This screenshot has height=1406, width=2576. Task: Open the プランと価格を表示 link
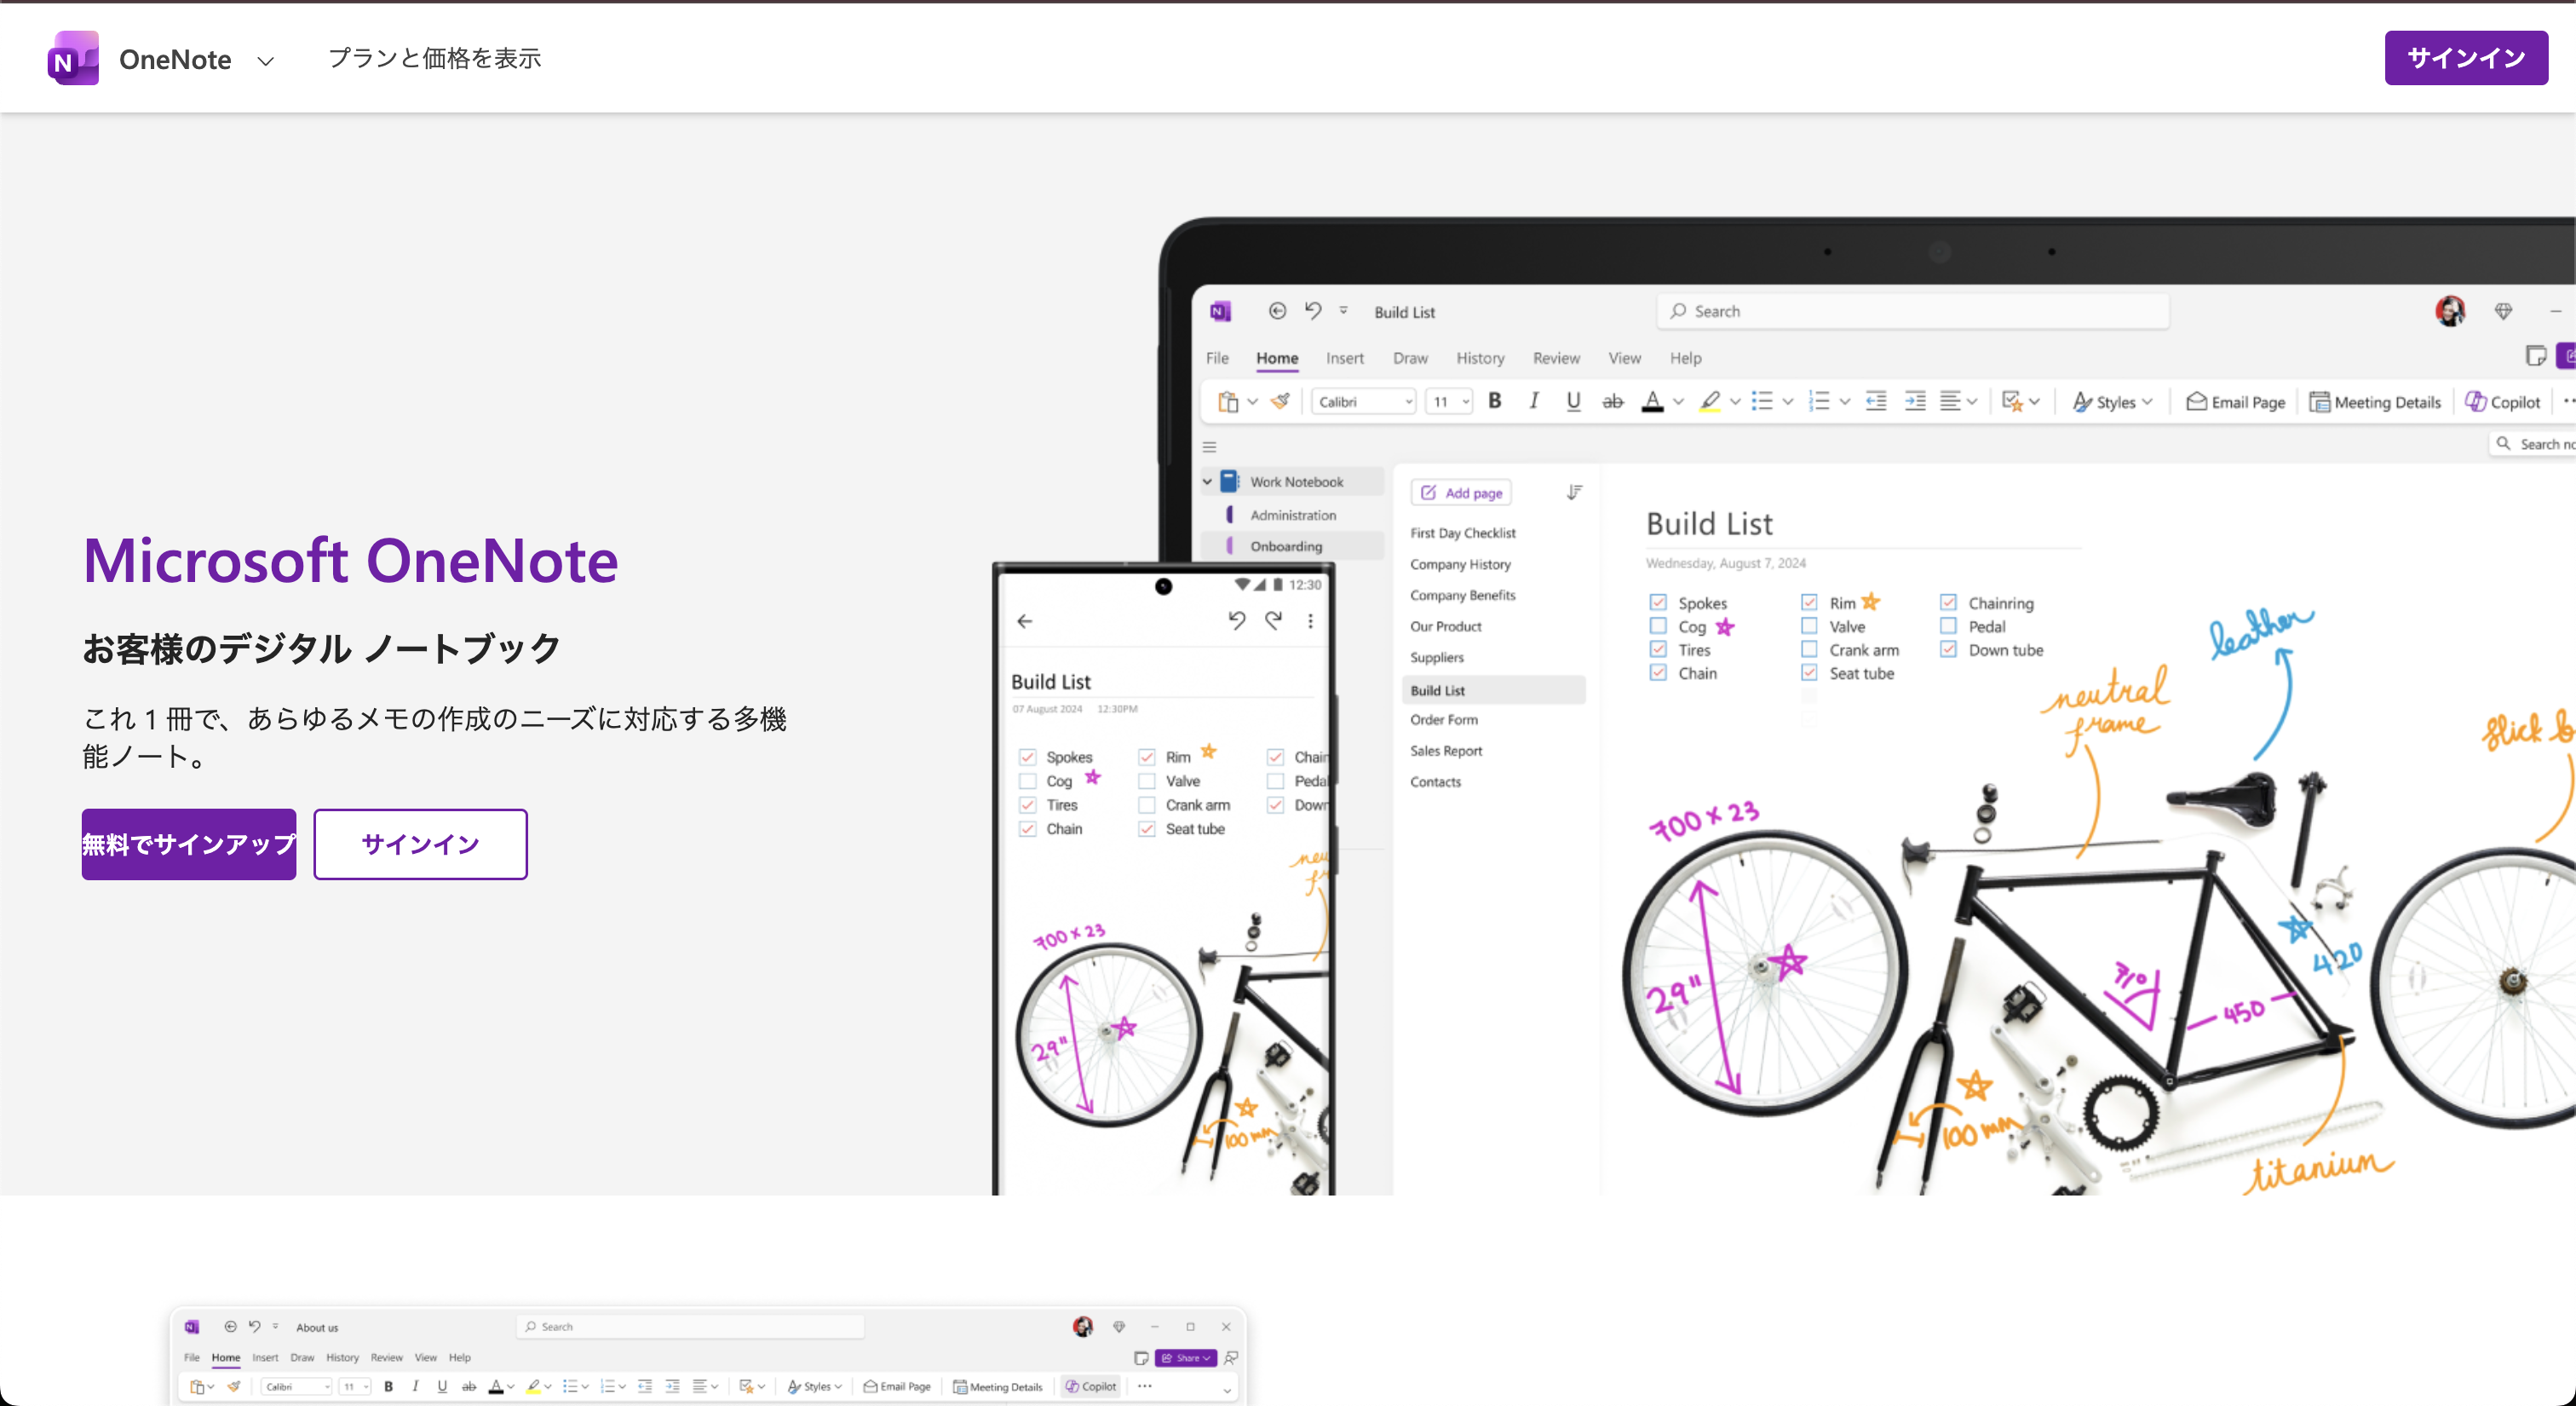coord(434,59)
